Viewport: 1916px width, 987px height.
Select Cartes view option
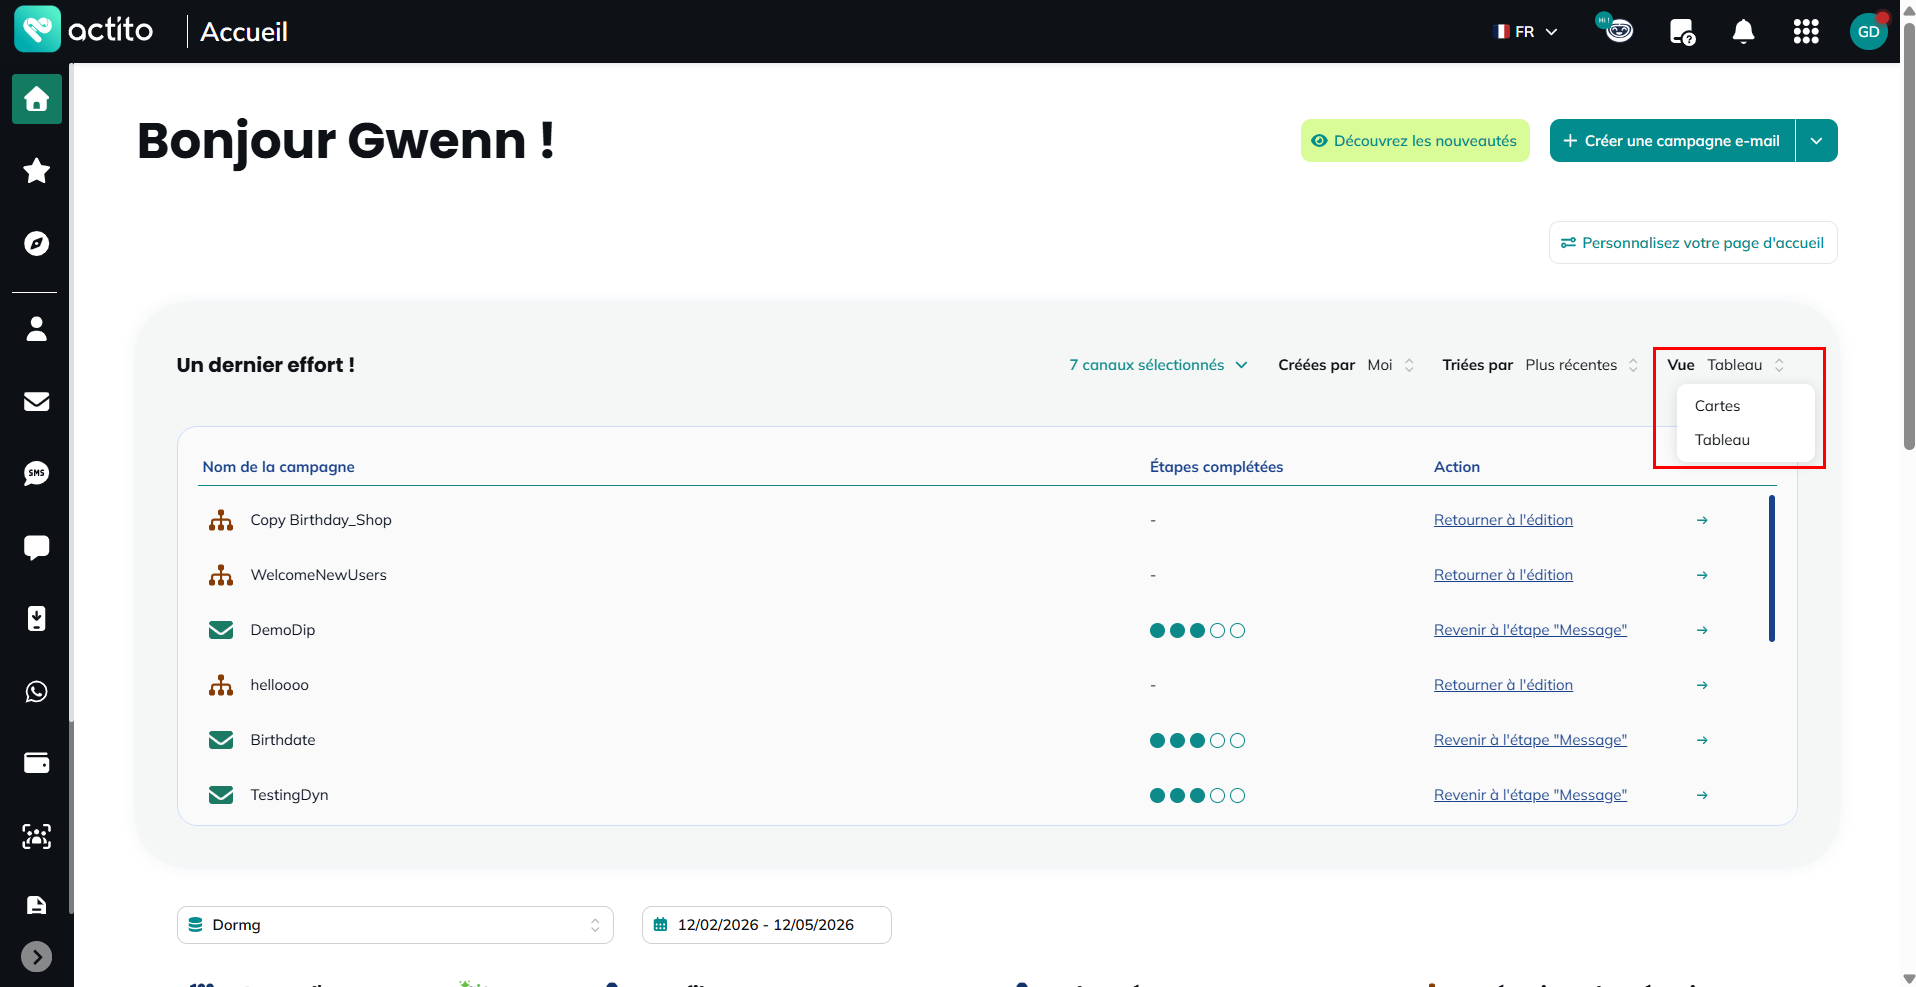coord(1746,406)
